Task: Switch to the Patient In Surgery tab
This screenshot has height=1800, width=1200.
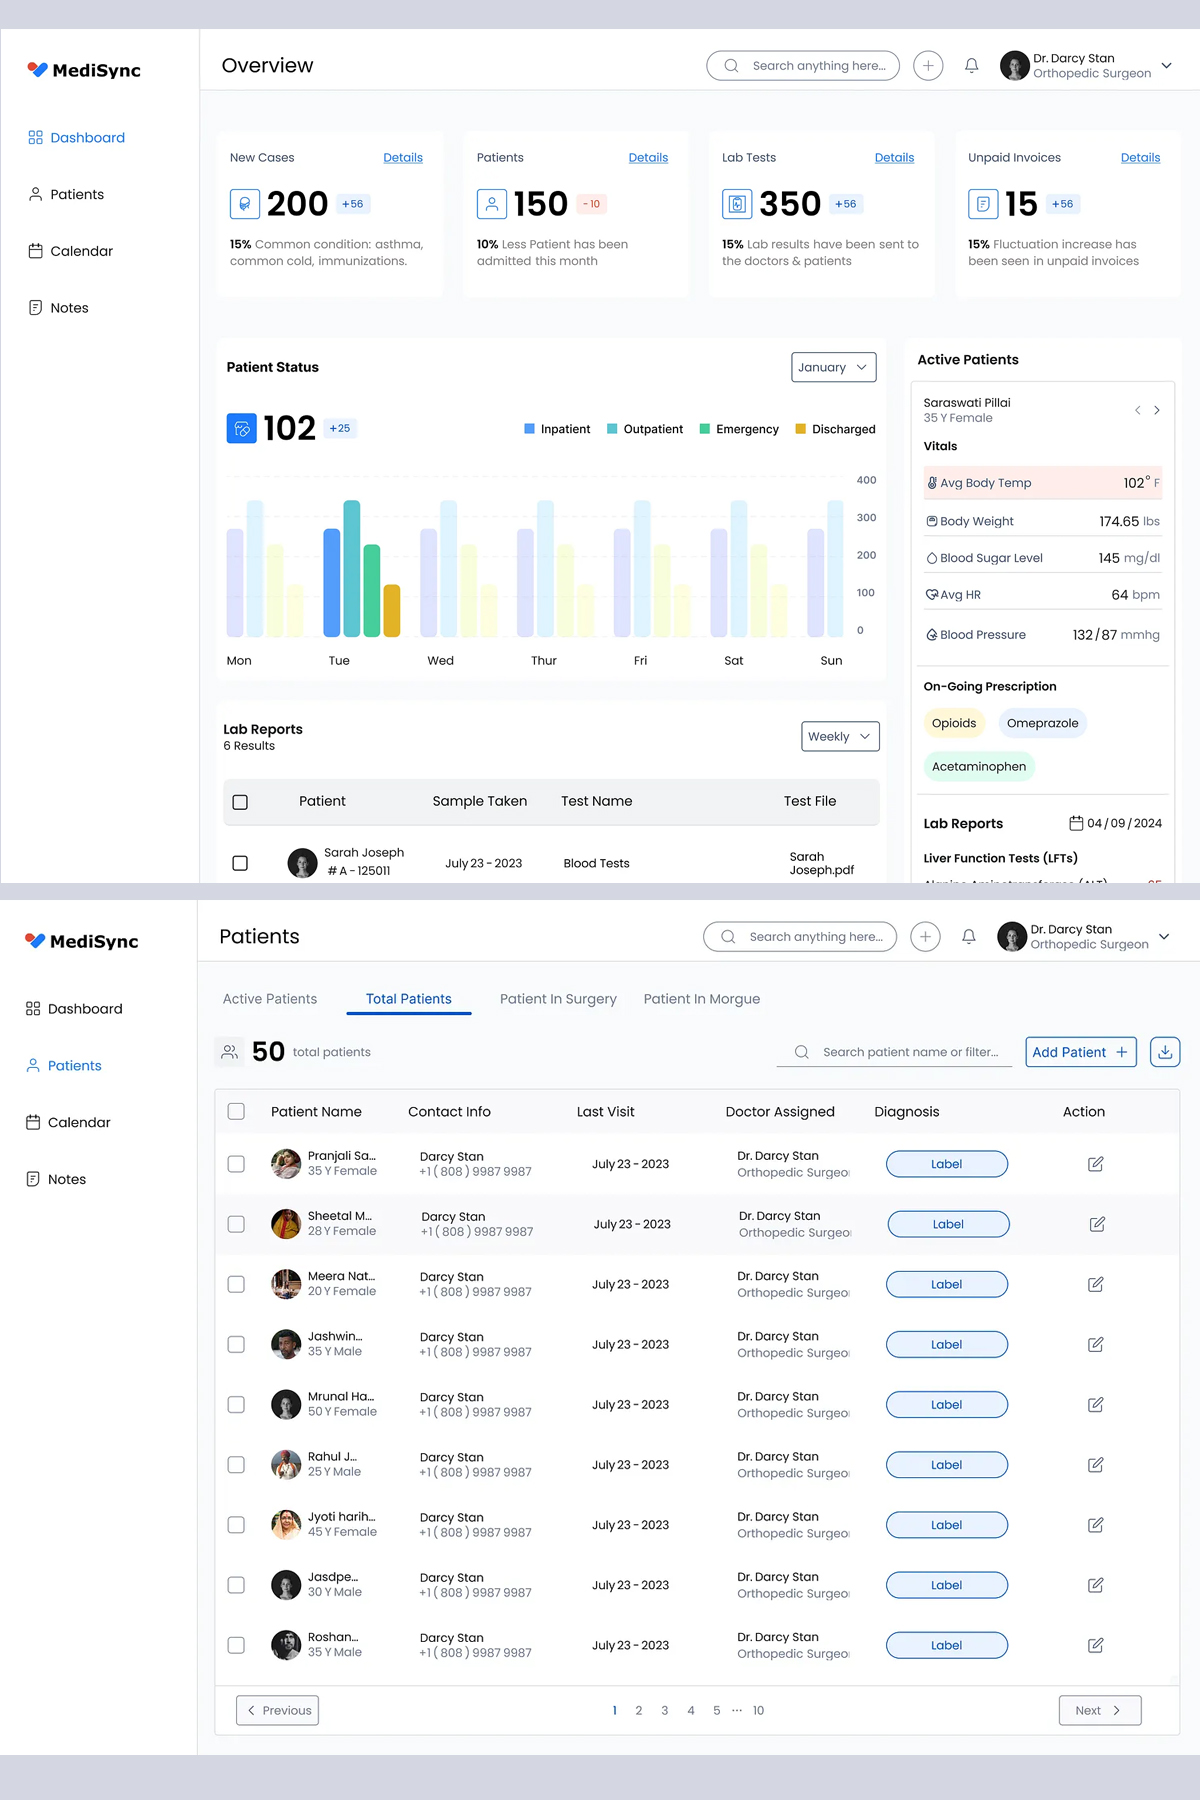Action: [x=558, y=999]
